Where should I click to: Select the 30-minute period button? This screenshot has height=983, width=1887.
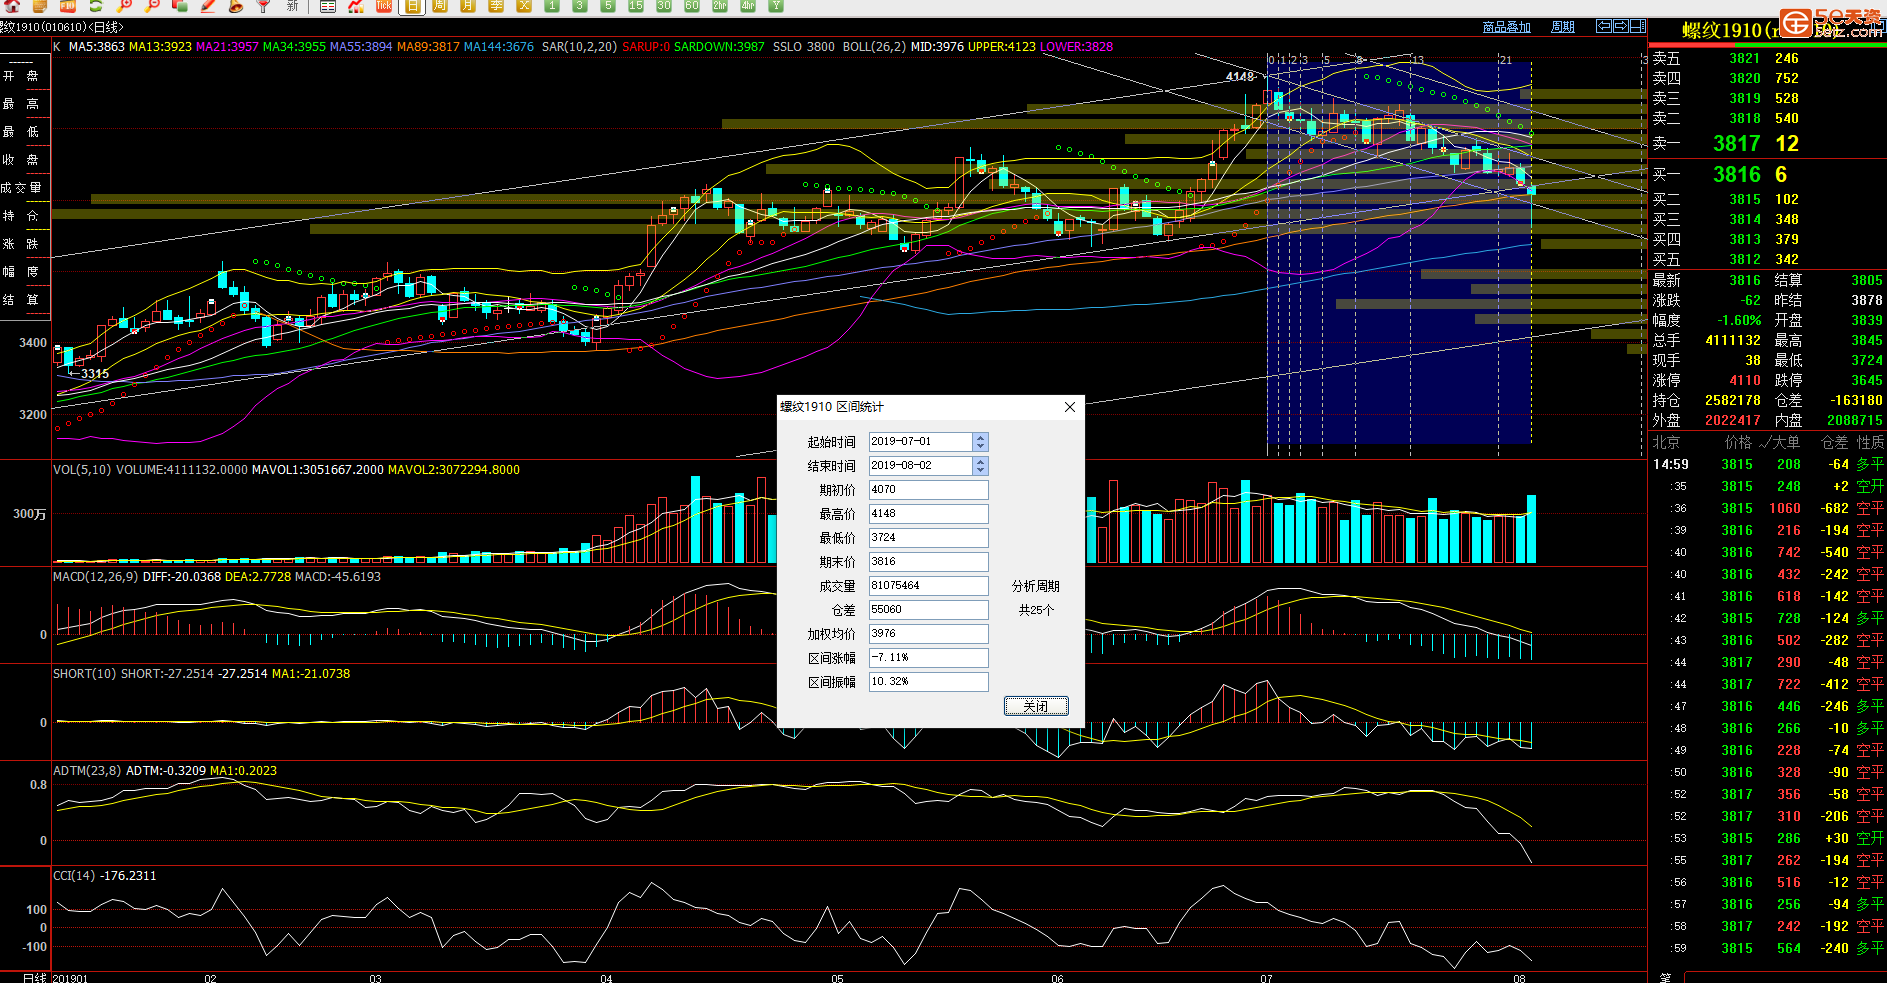(x=664, y=5)
